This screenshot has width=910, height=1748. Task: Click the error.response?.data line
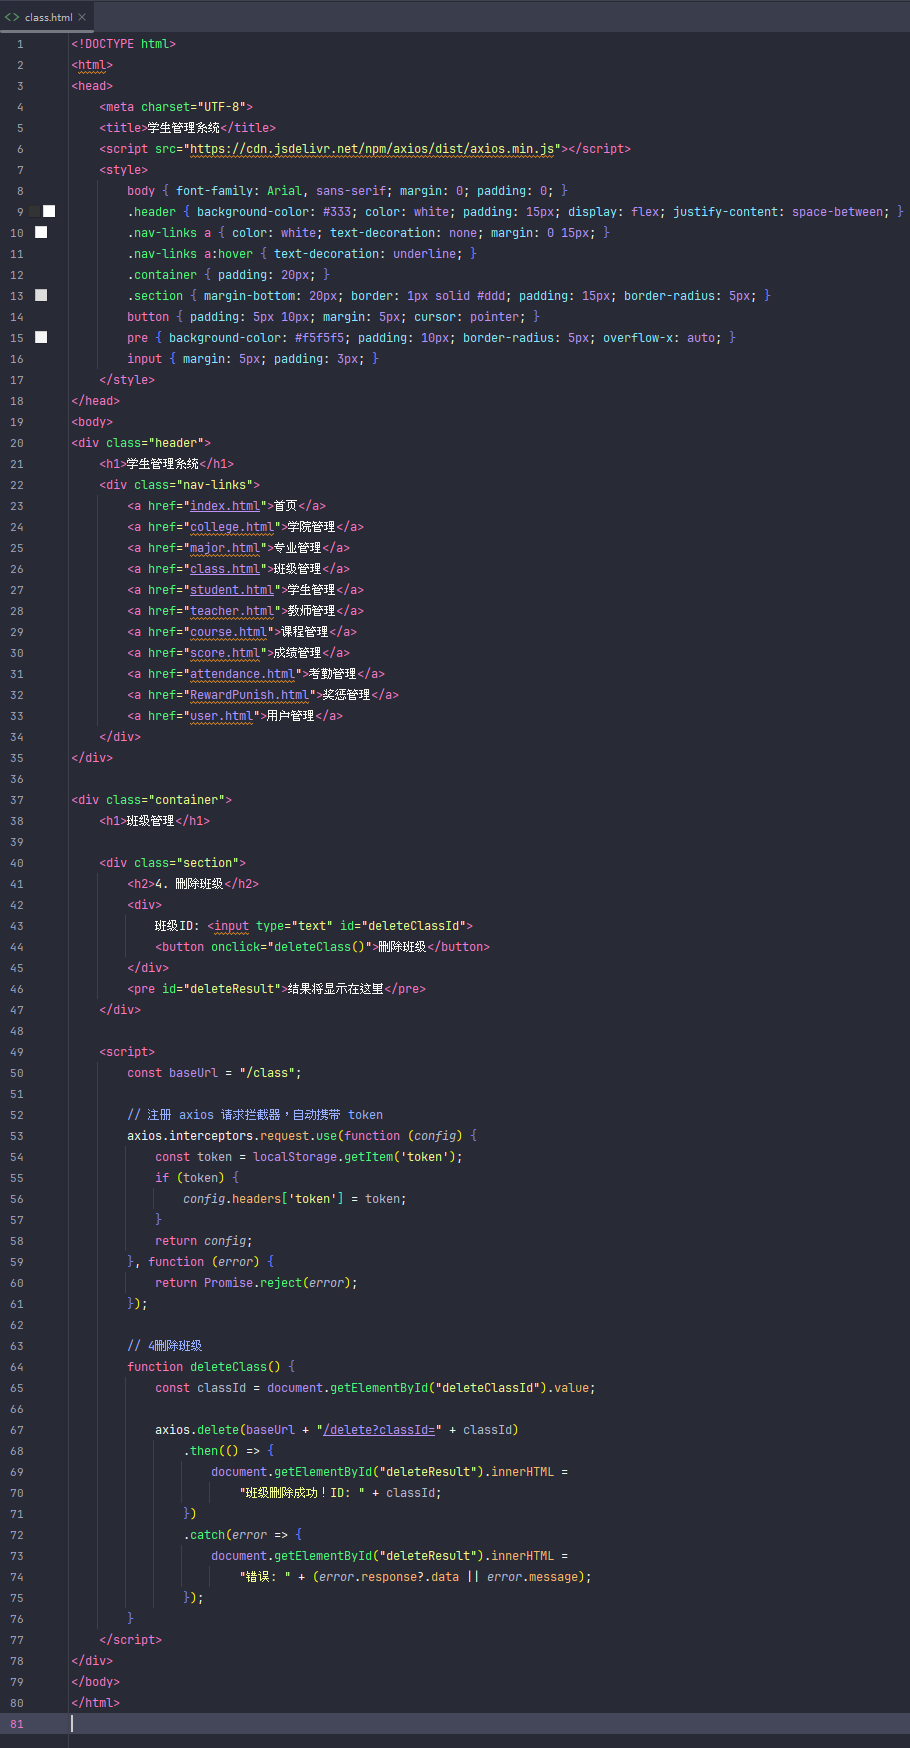pos(415,1577)
